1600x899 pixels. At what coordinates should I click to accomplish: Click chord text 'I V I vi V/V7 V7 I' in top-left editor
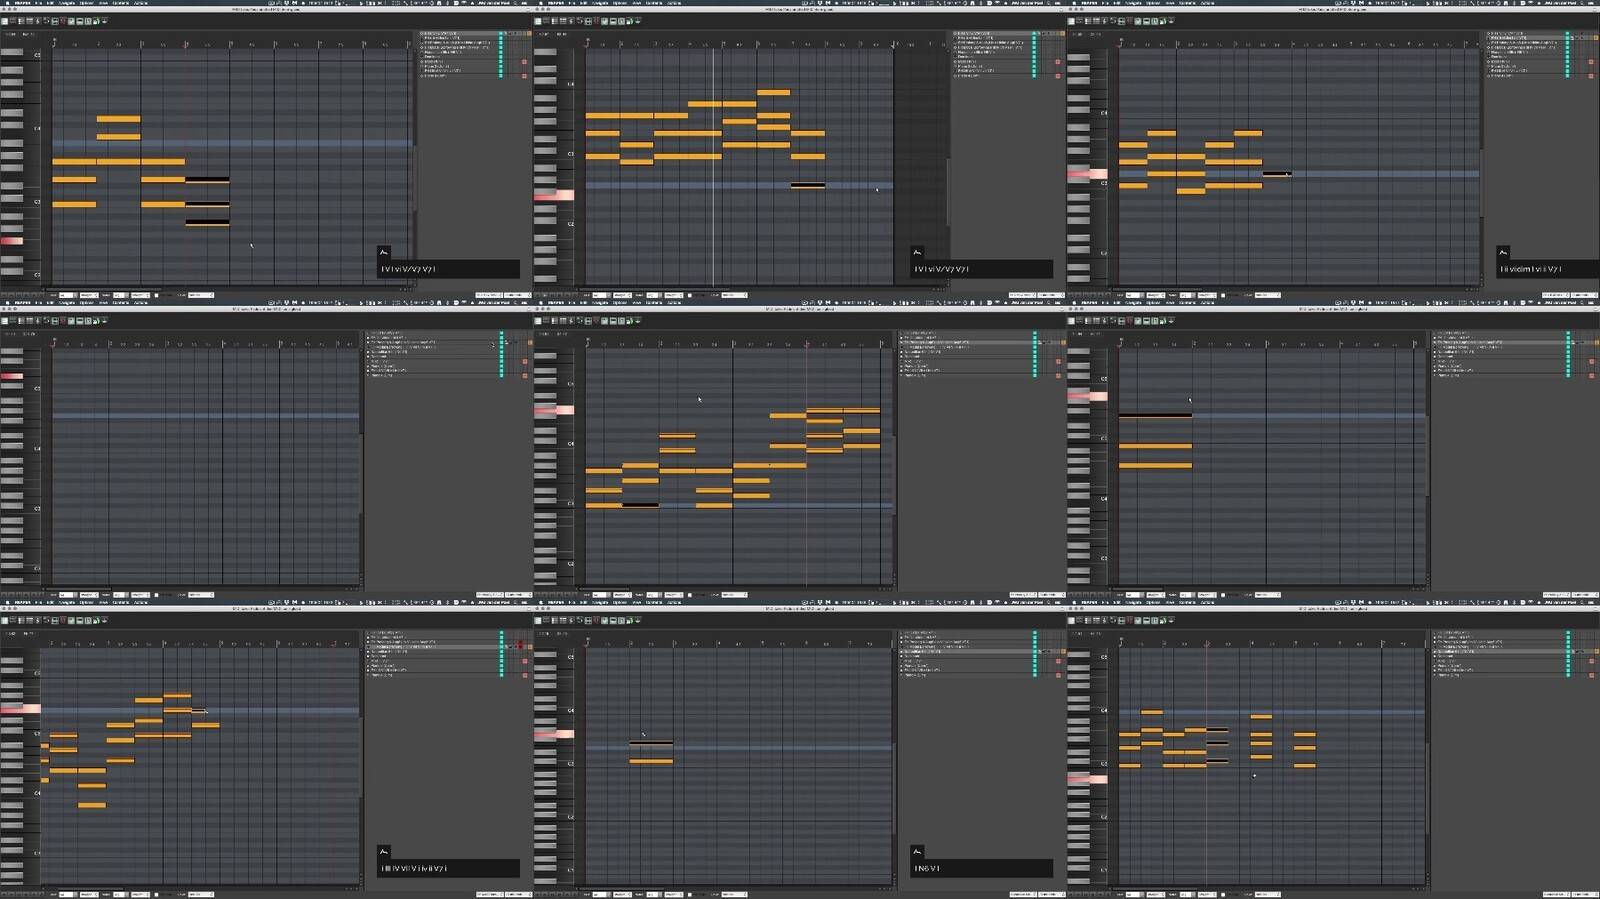pos(410,269)
